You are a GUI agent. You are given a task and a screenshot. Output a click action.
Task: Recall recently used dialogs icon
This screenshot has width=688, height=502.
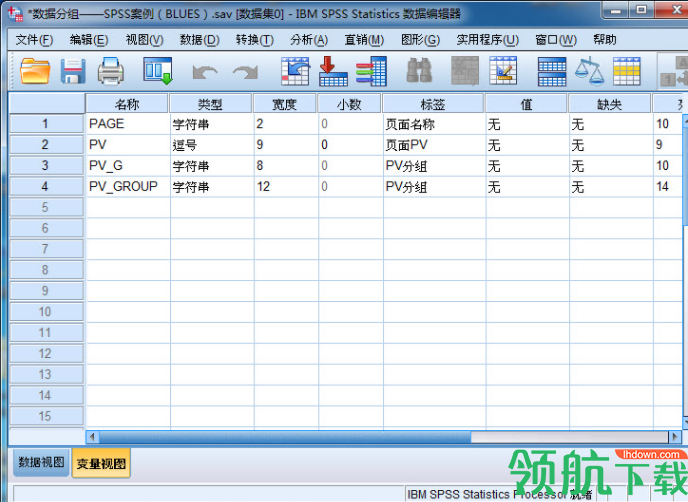coord(158,71)
